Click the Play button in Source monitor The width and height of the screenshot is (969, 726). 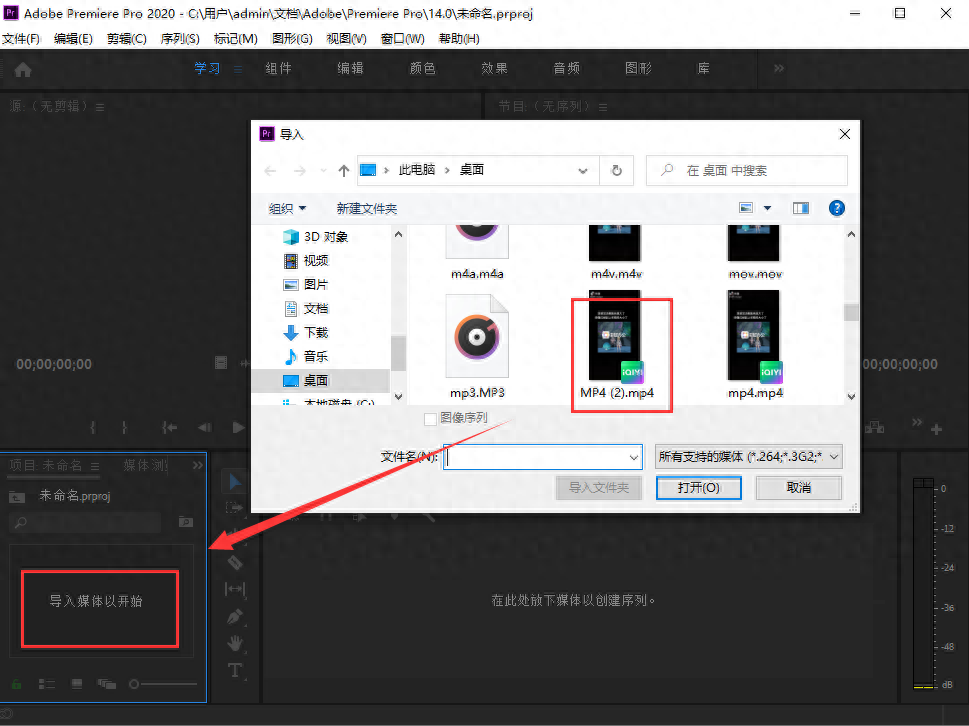pyautogui.click(x=238, y=427)
